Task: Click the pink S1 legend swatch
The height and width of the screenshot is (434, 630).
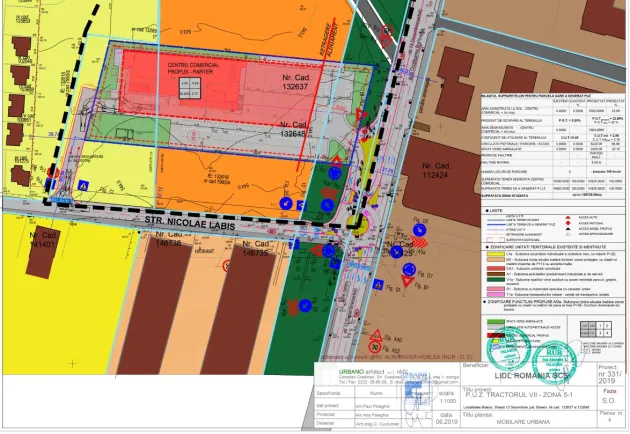Action: tap(495, 289)
